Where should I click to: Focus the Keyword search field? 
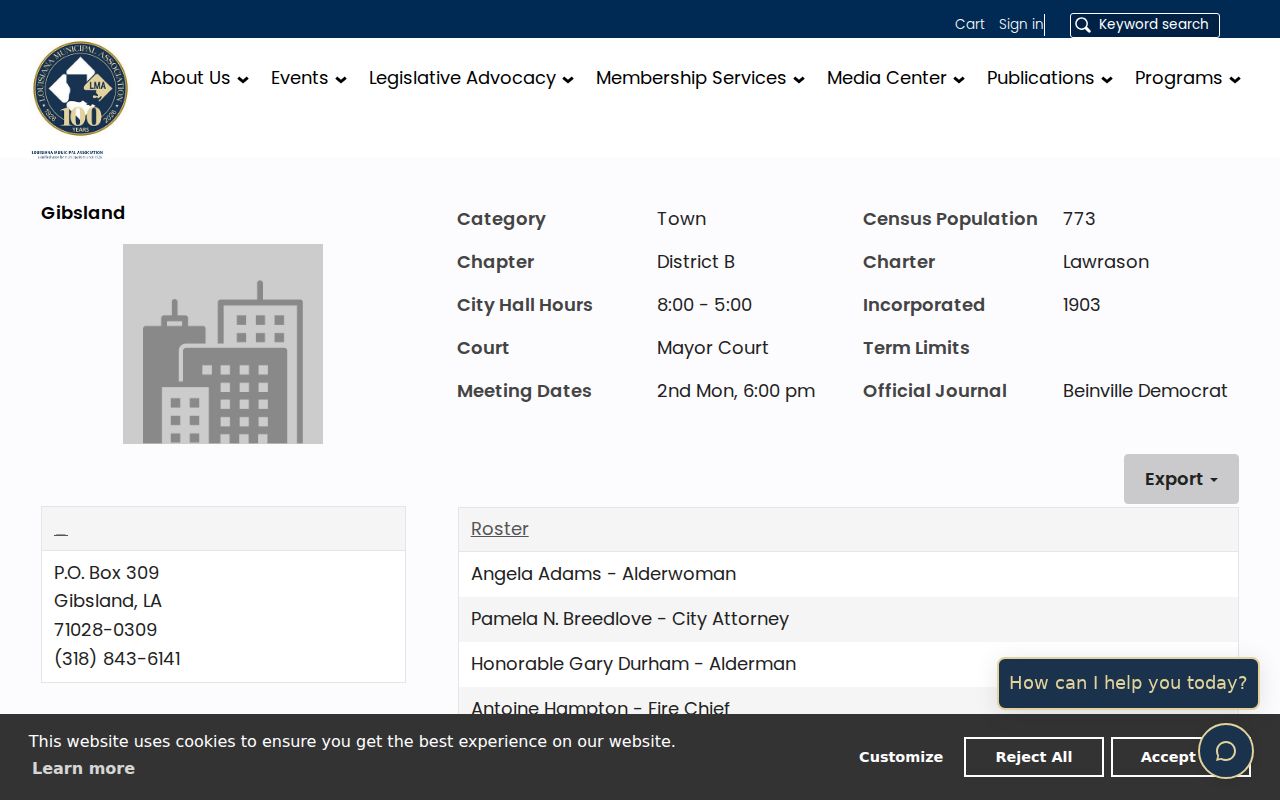click(1145, 25)
